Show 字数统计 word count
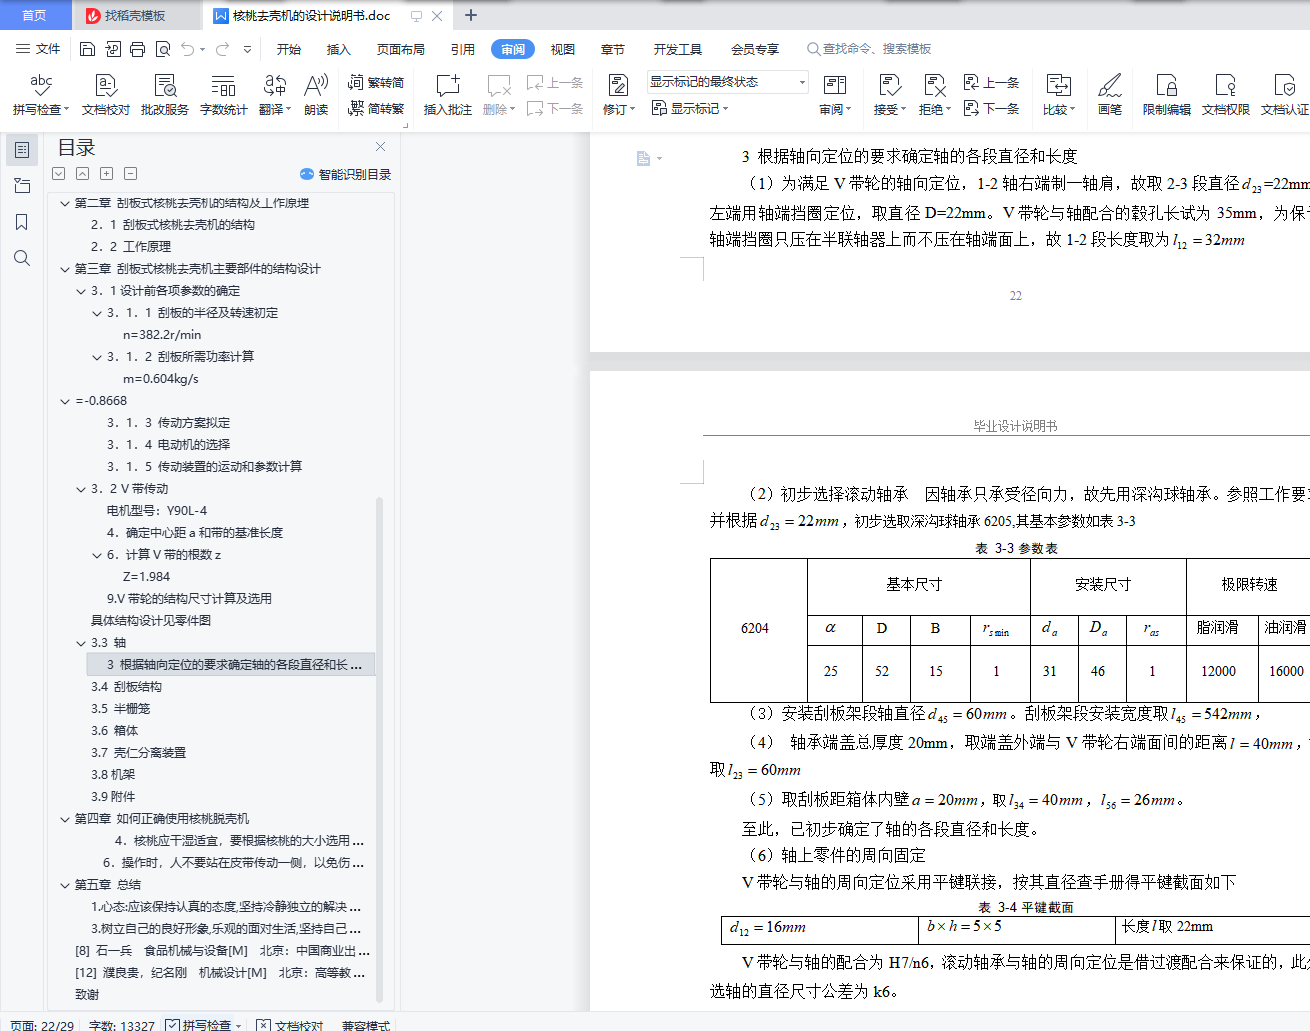 coord(223,95)
